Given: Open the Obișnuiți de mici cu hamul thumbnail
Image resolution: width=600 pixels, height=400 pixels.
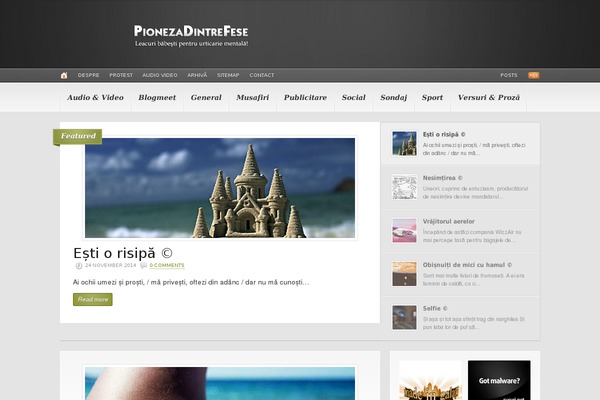Looking at the screenshot, I should (x=404, y=274).
